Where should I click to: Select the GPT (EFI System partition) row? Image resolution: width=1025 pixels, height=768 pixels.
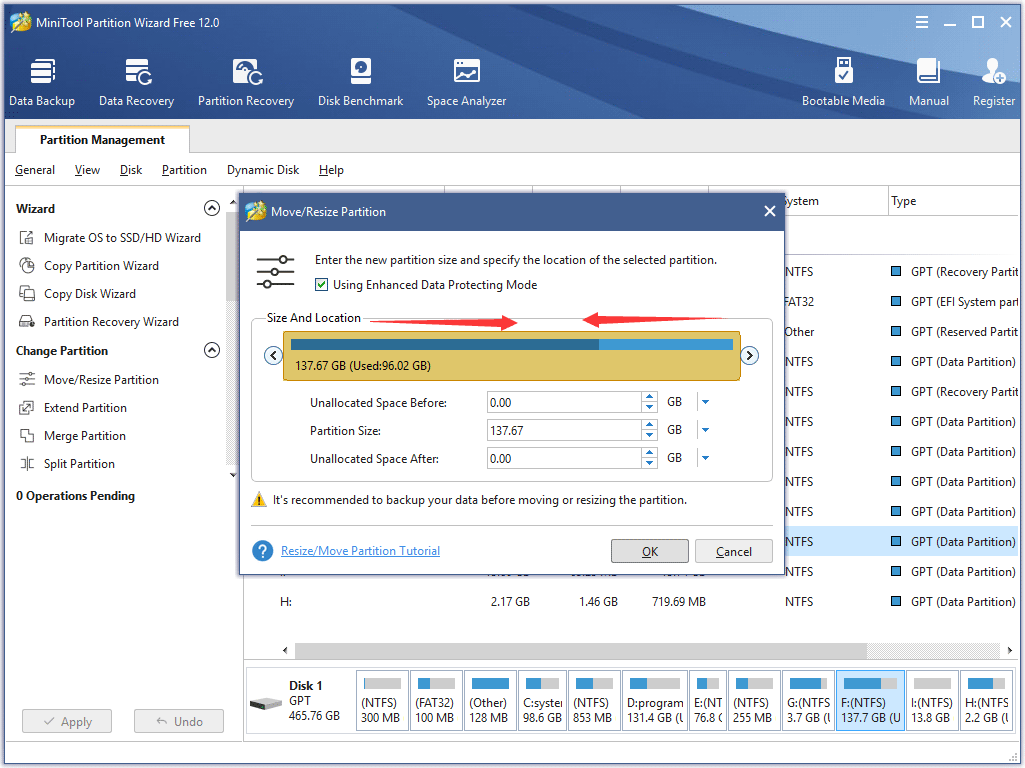click(x=901, y=302)
